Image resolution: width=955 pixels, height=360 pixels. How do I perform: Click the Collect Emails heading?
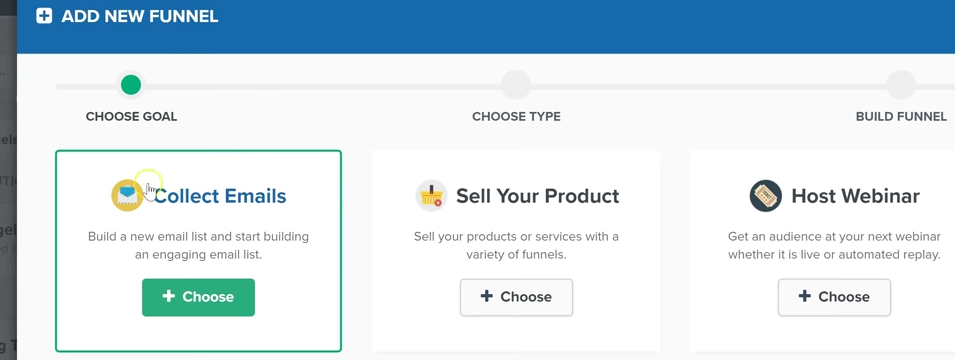click(x=220, y=196)
